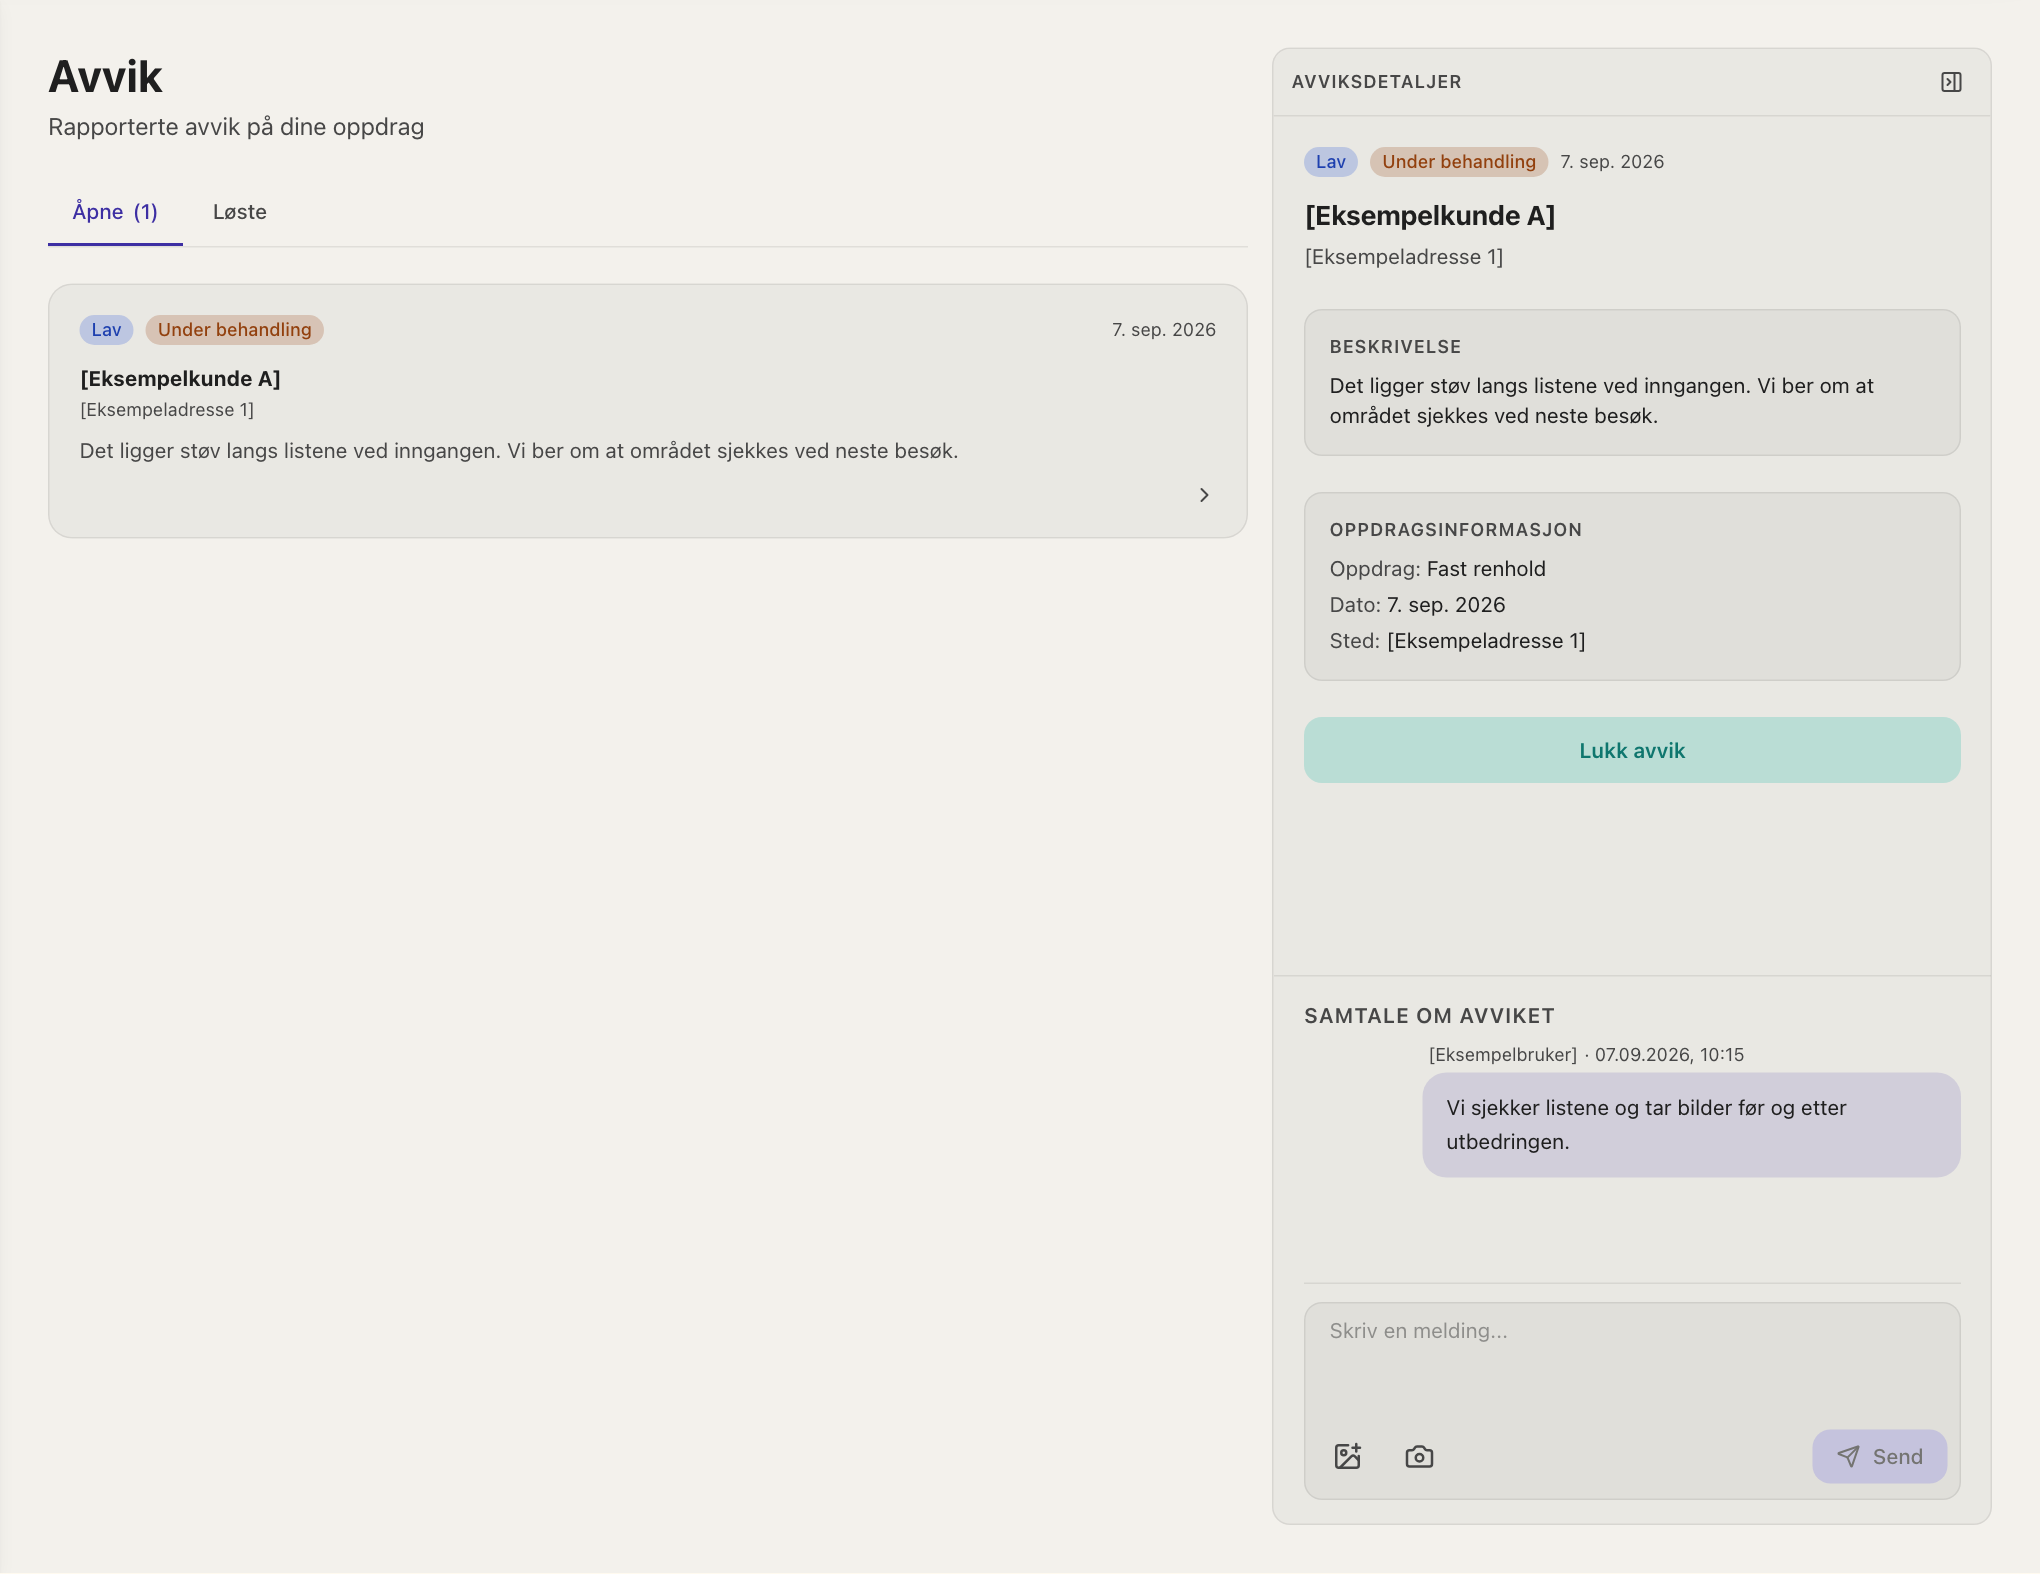
Task: Select the BESKRIVELSE section label
Action: coord(1395,347)
